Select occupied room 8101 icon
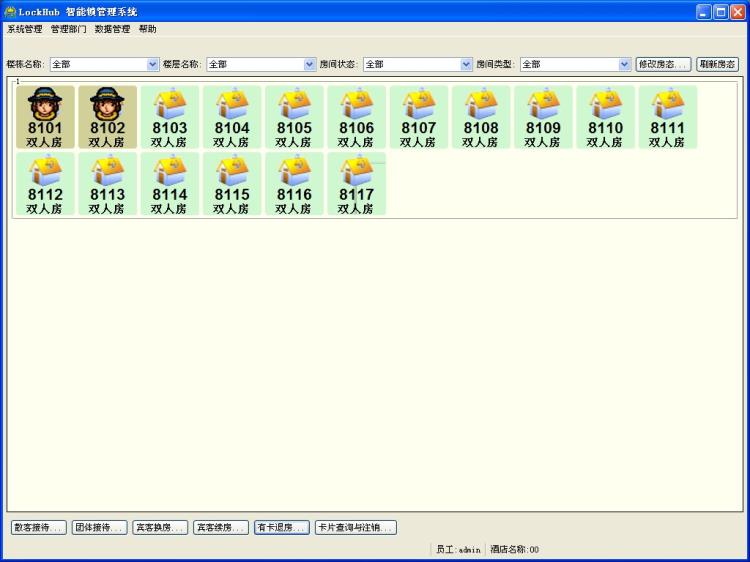The width and height of the screenshot is (750, 562). tap(45, 104)
